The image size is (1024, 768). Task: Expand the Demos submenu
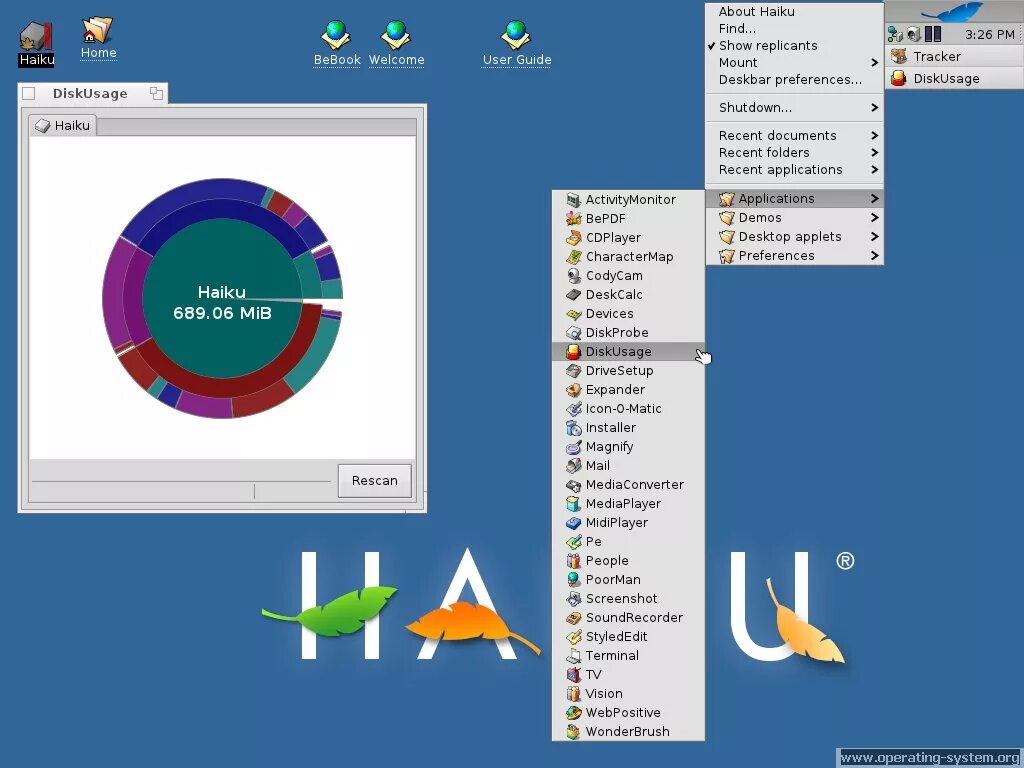click(x=794, y=217)
